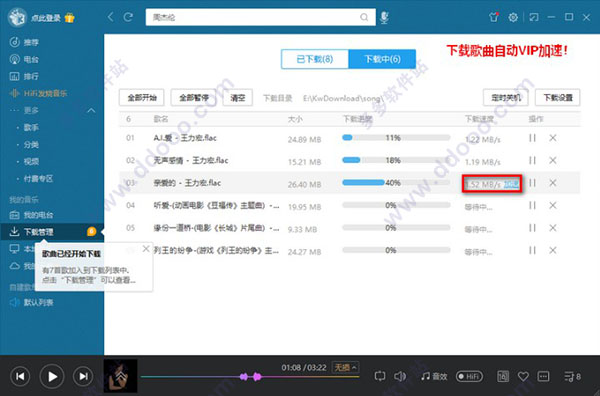
Task: Click the search magnifier icon
Action: coord(364,17)
